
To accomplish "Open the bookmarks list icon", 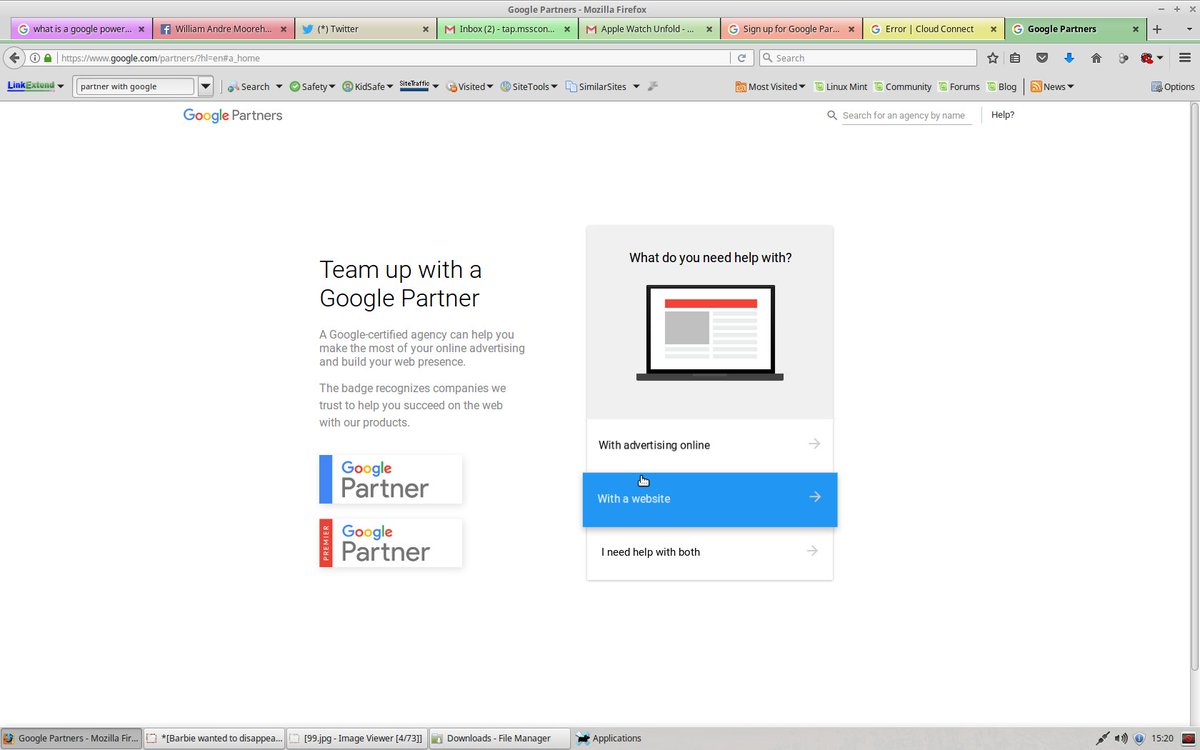I will coord(1015,58).
